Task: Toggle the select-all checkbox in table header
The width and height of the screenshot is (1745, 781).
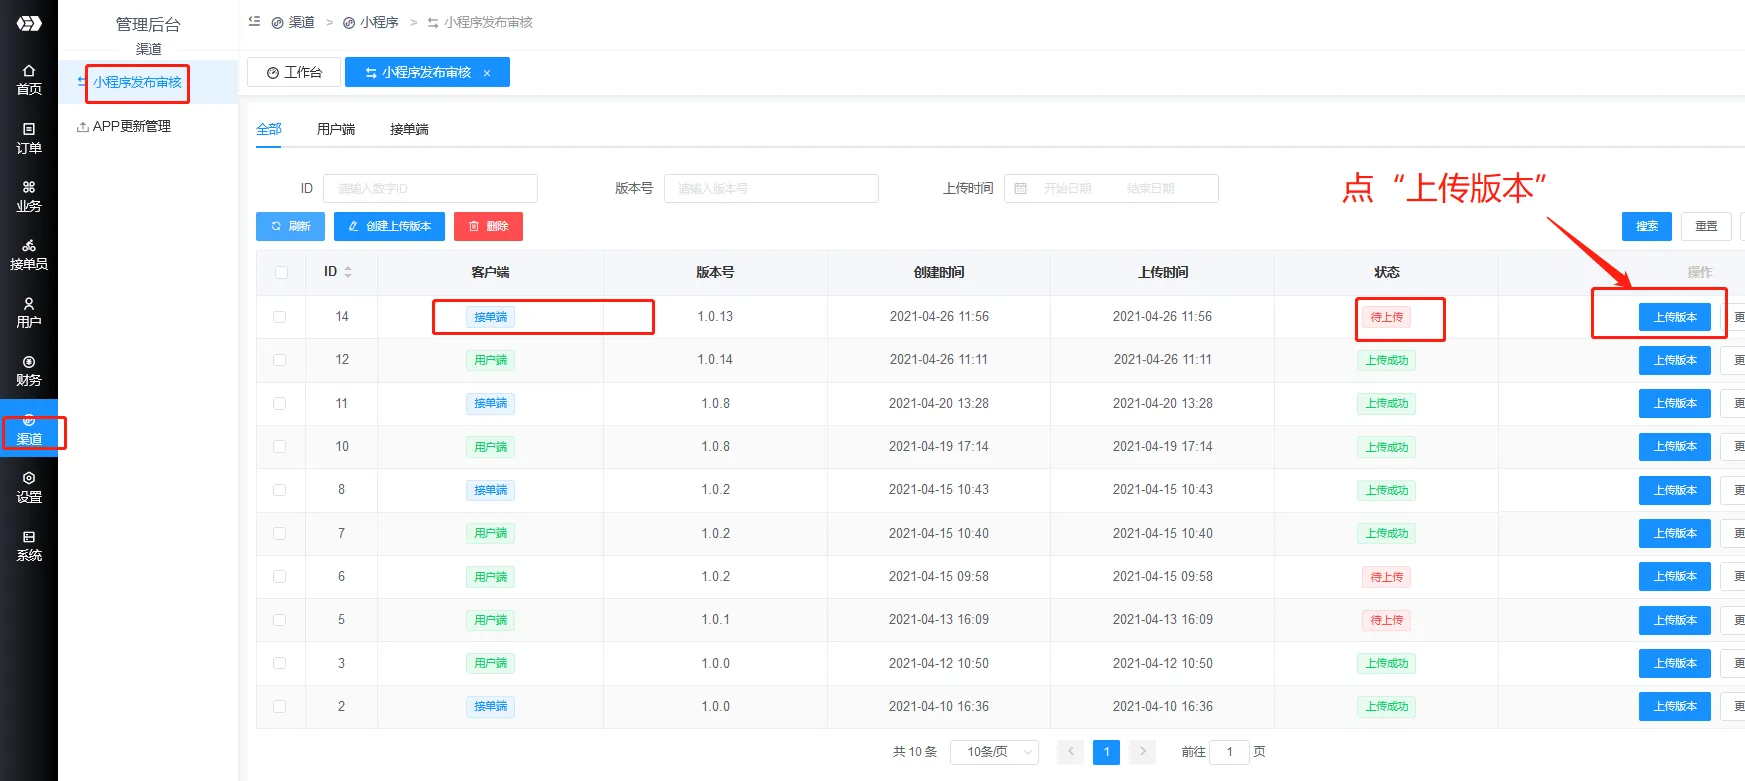Action: click(x=281, y=272)
